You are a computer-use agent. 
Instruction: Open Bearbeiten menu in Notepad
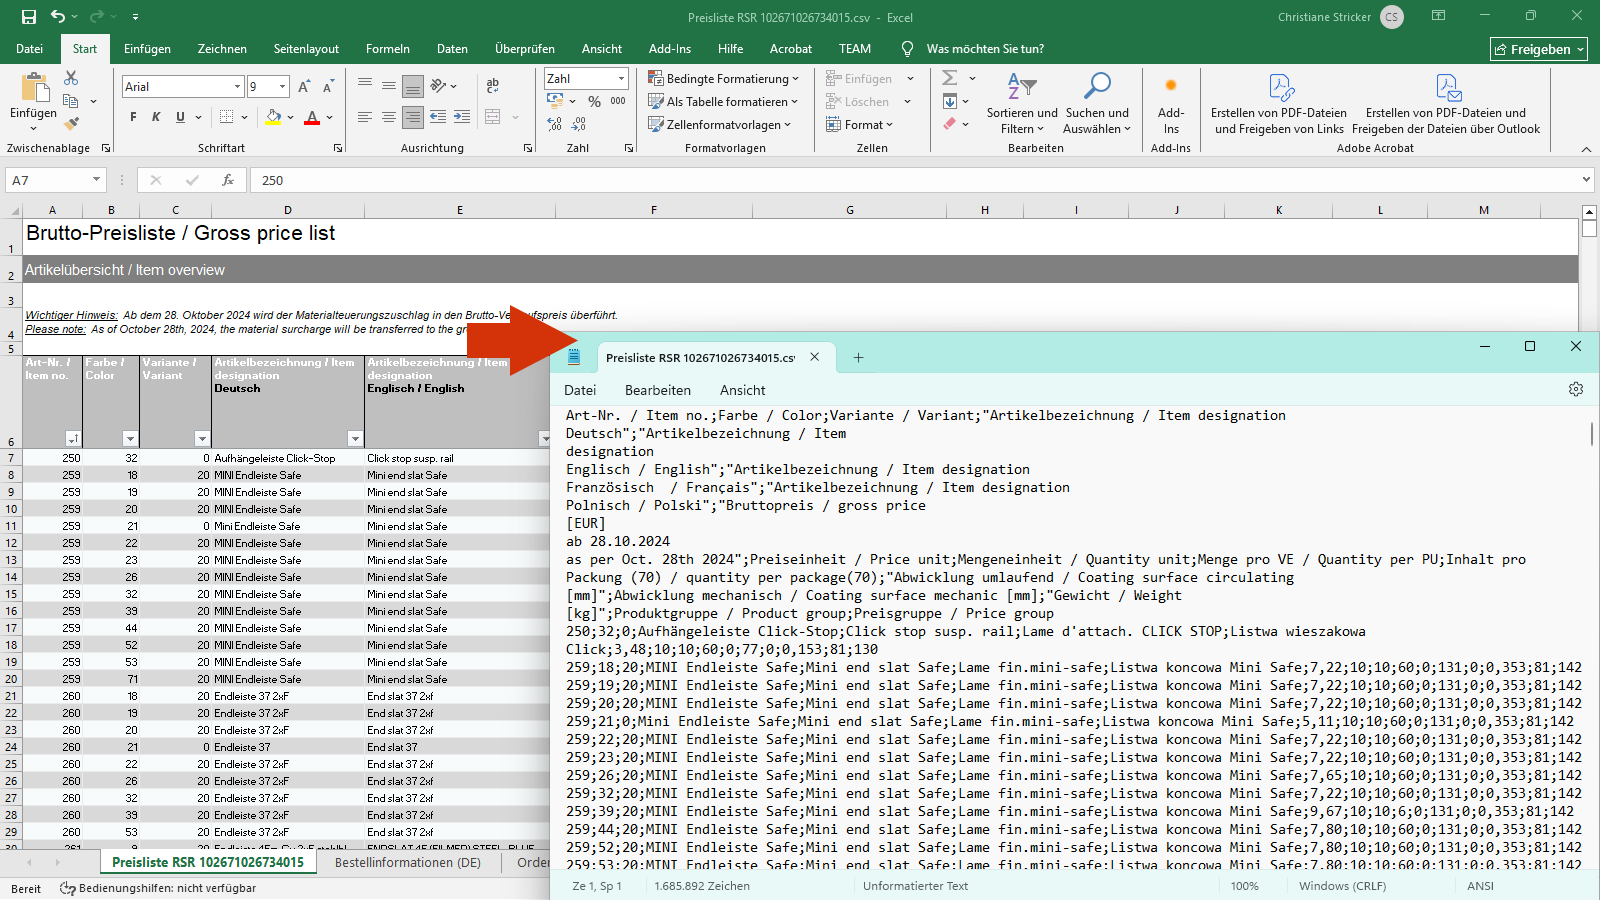point(657,390)
